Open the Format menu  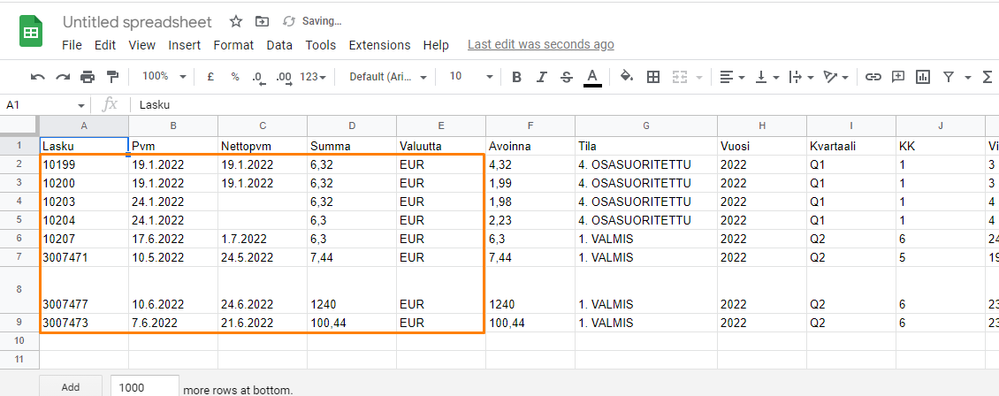pos(233,45)
